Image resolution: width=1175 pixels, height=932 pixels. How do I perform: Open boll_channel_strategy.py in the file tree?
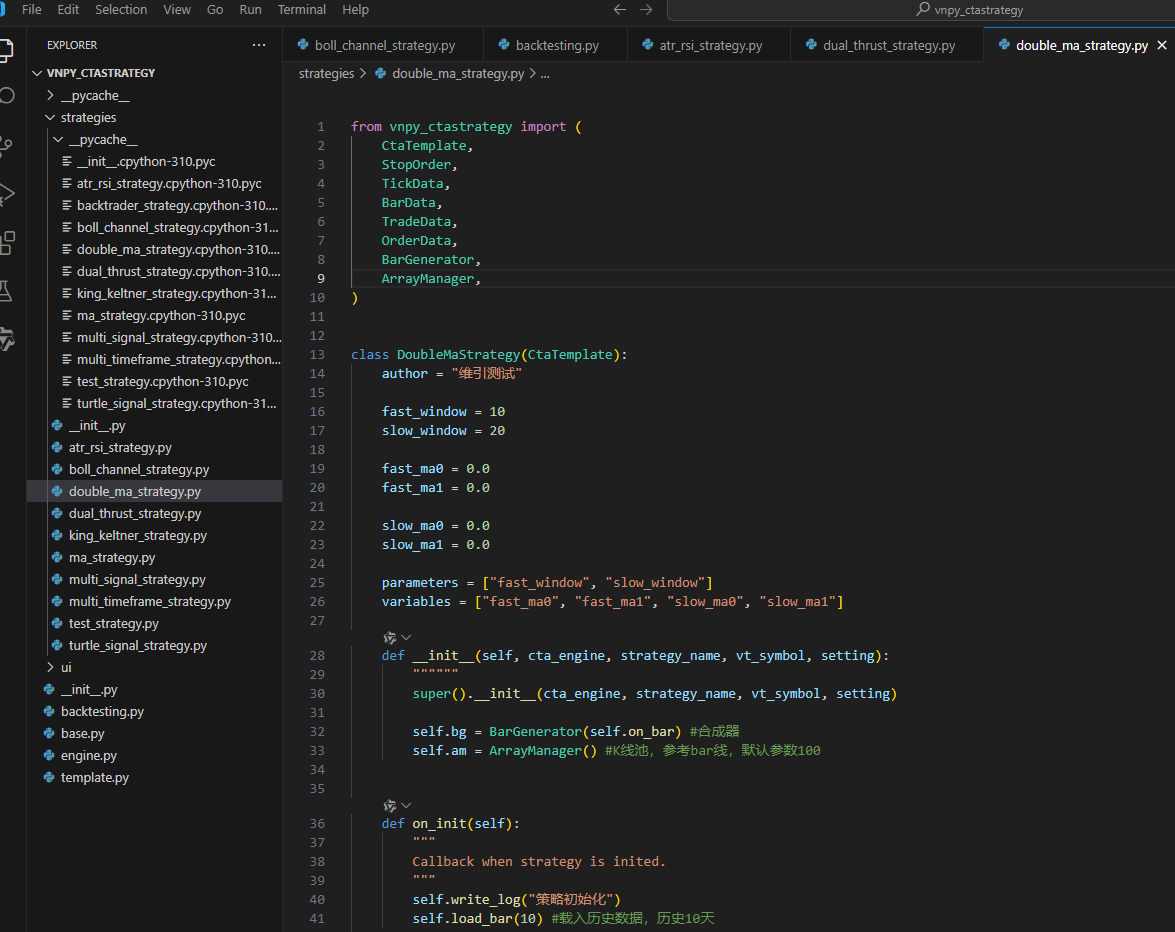[x=139, y=470]
